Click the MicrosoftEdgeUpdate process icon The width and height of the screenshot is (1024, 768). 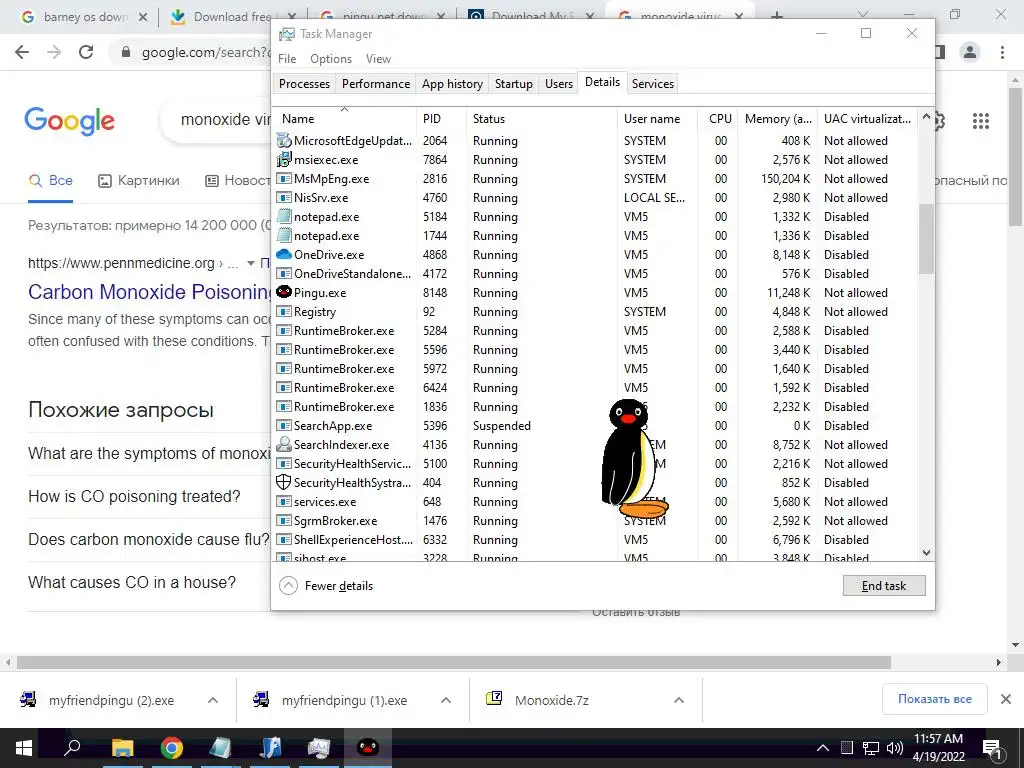pos(283,140)
